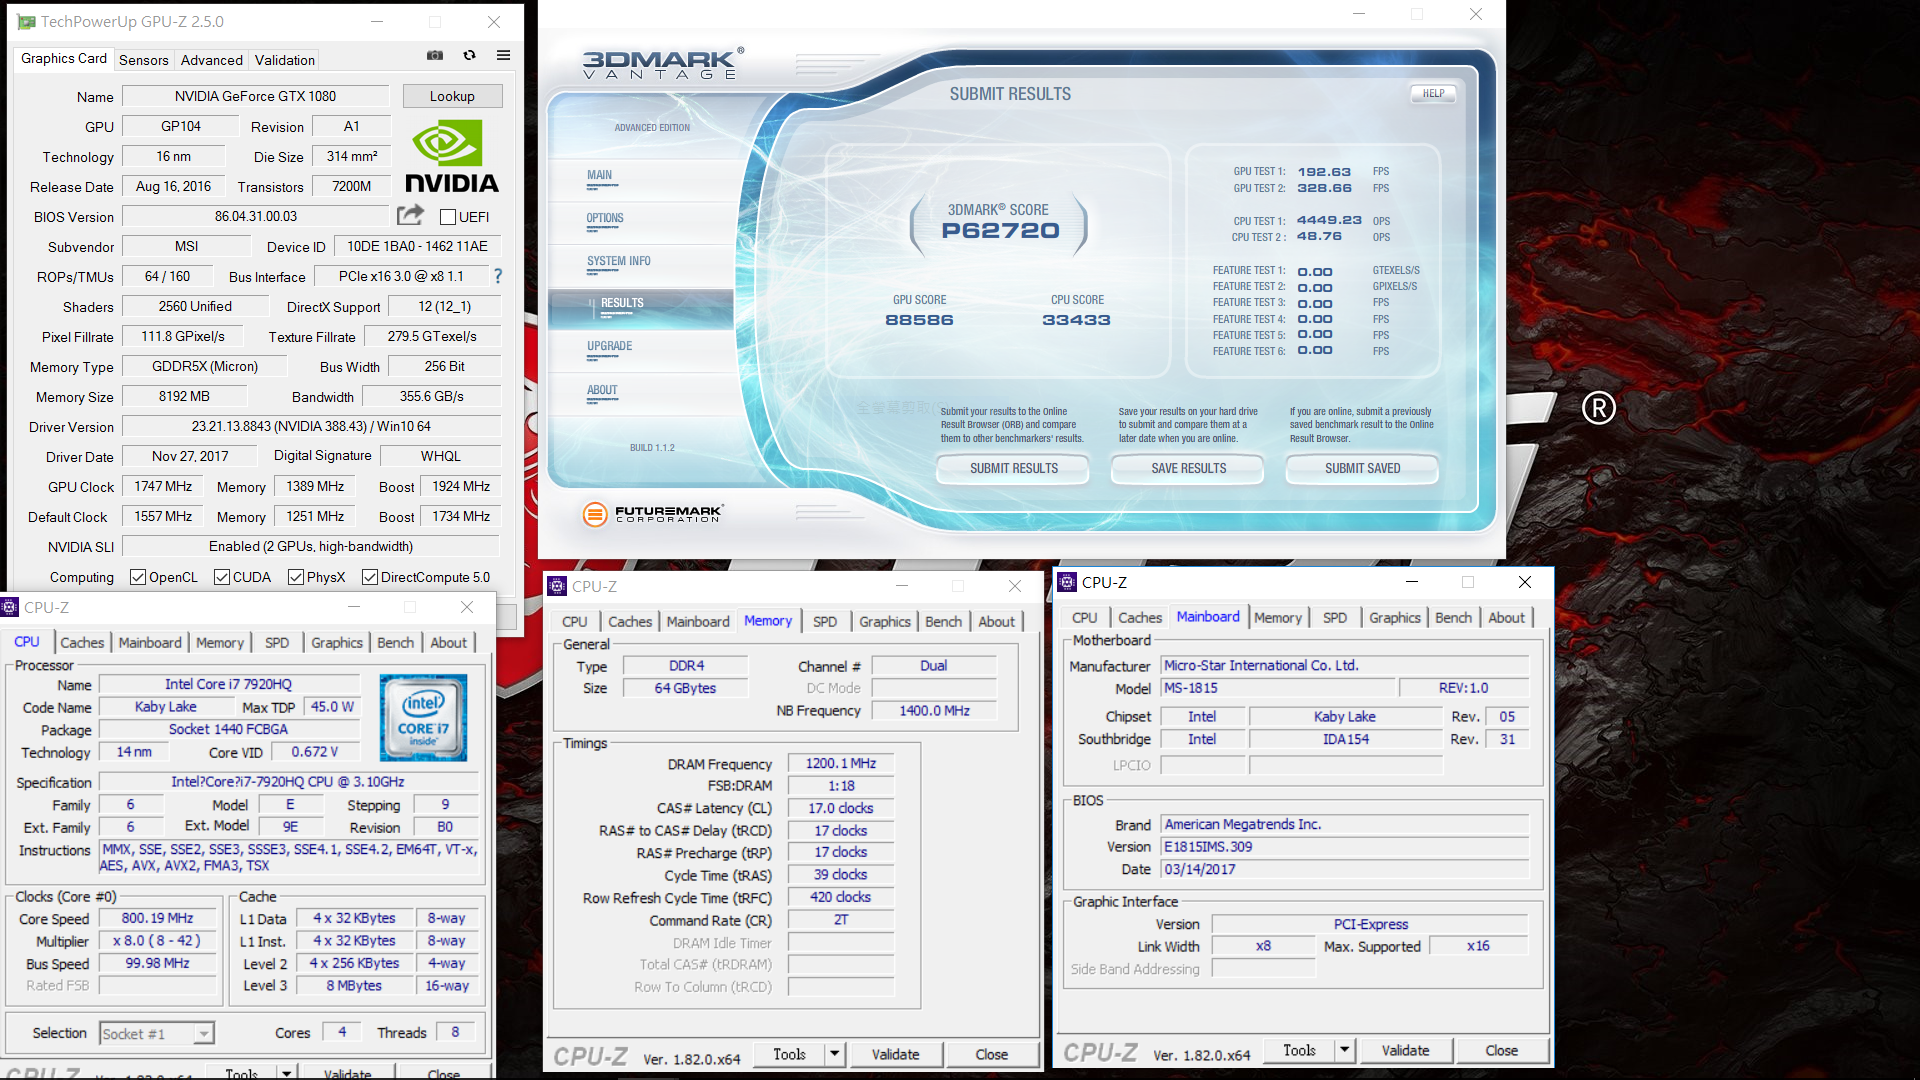The height and width of the screenshot is (1080, 1920).
Task: Click the GPU SCORE value 88586
Action: pyautogui.click(x=919, y=320)
